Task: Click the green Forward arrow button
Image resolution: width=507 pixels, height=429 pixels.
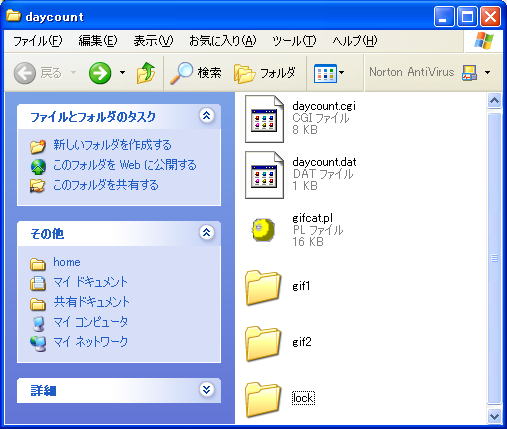Action: pyautogui.click(x=100, y=73)
